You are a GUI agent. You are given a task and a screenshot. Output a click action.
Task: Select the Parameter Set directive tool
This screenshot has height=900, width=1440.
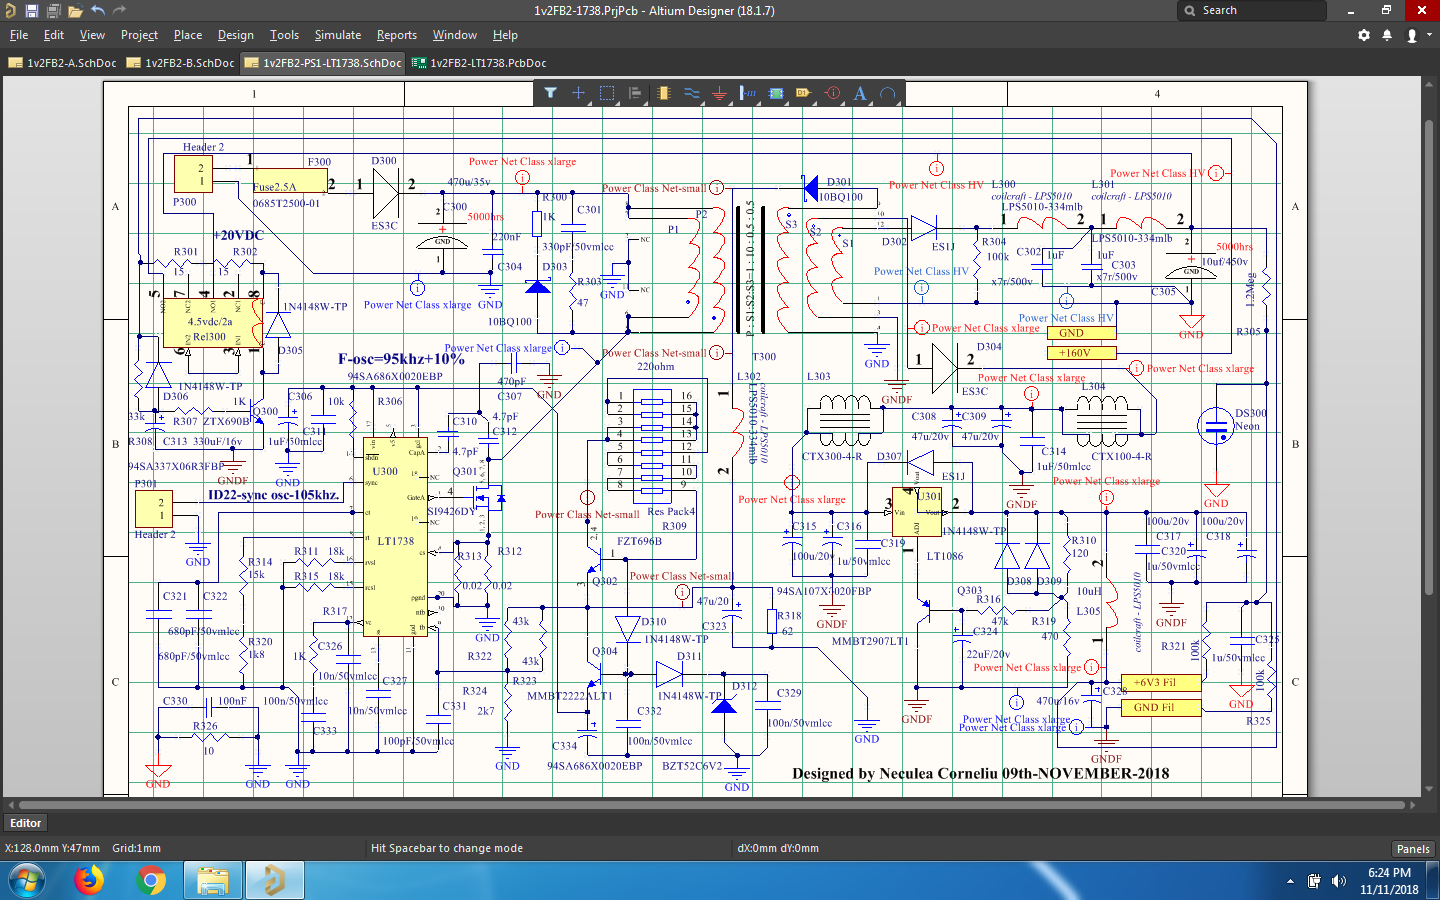pyautogui.click(x=832, y=93)
